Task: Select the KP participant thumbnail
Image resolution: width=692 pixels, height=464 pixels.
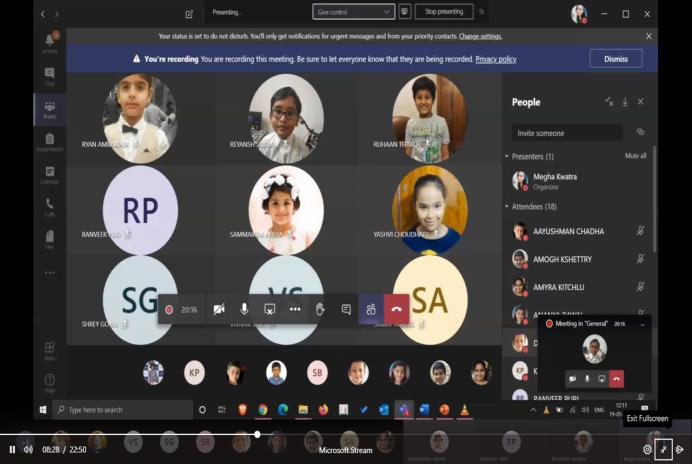Action: tap(194, 373)
